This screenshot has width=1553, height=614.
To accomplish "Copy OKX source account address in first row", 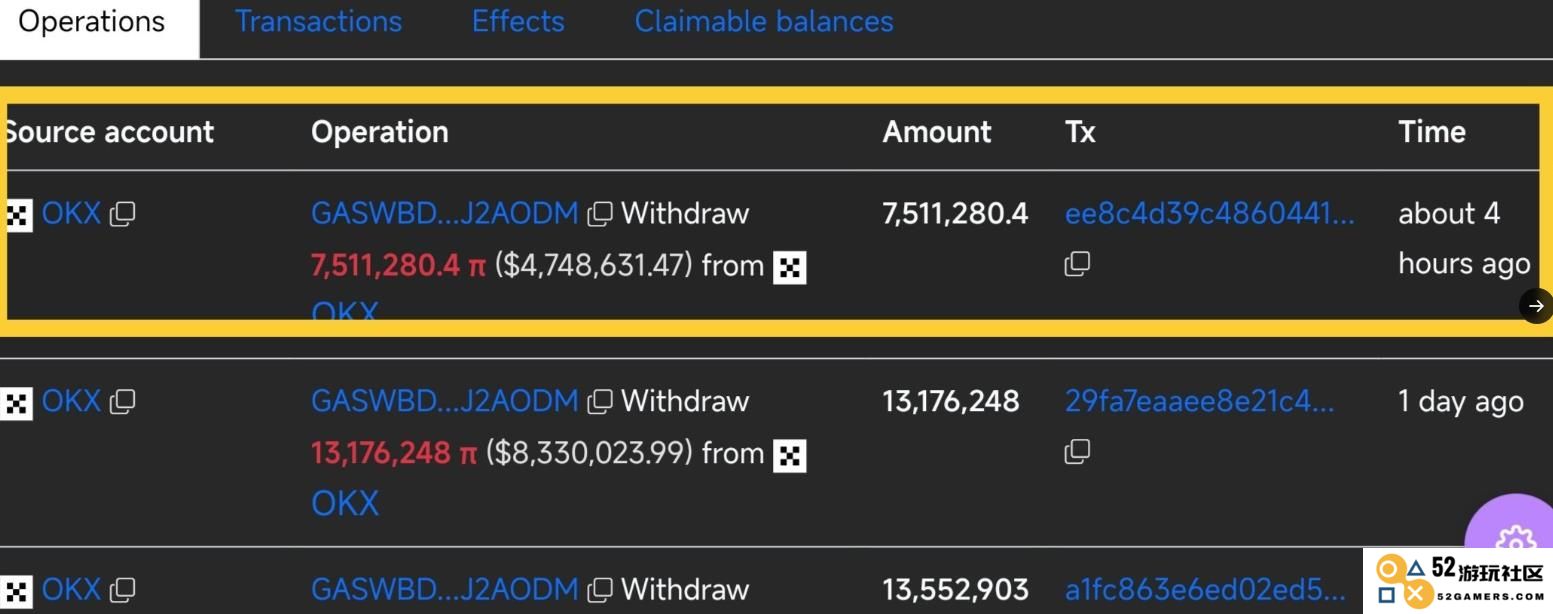I will click(122, 214).
